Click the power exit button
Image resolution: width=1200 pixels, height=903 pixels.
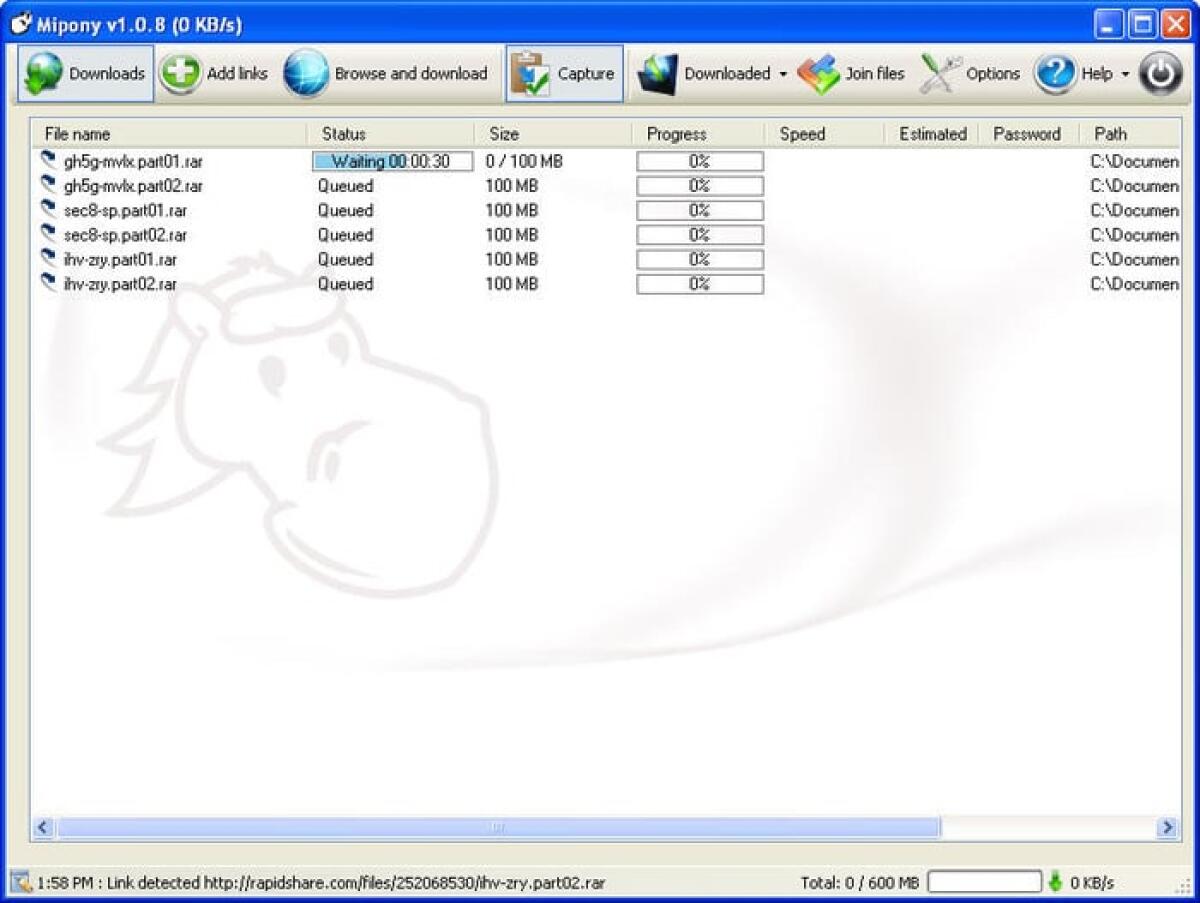click(1160, 72)
